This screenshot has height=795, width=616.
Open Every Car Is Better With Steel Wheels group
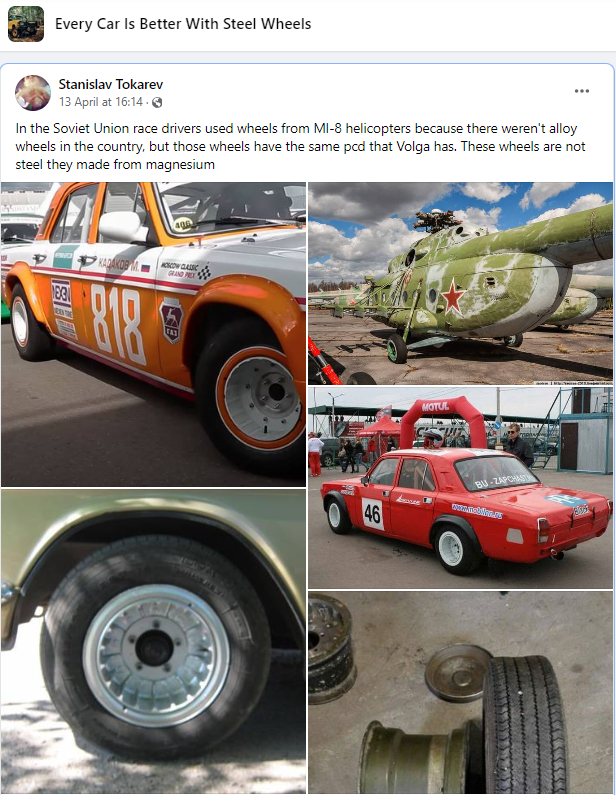click(x=183, y=24)
